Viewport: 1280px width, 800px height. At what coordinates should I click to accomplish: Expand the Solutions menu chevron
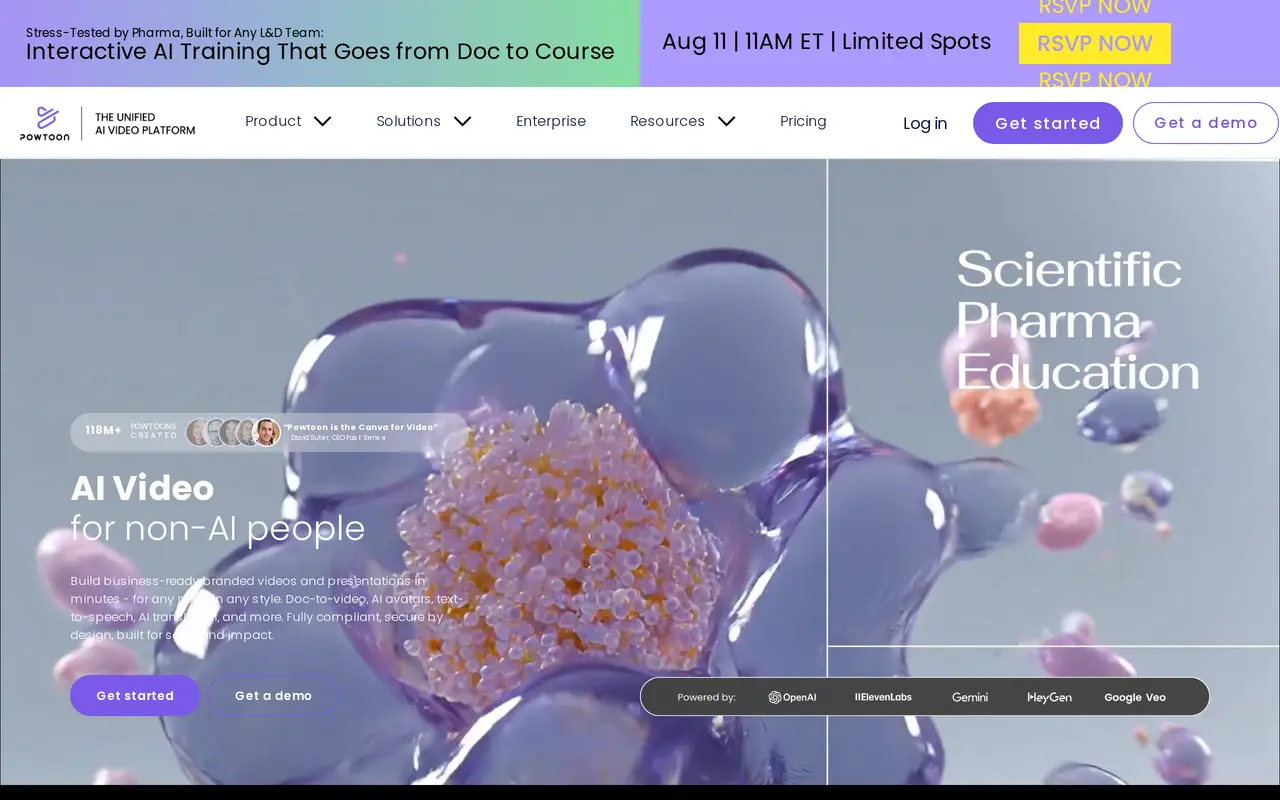(462, 121)
